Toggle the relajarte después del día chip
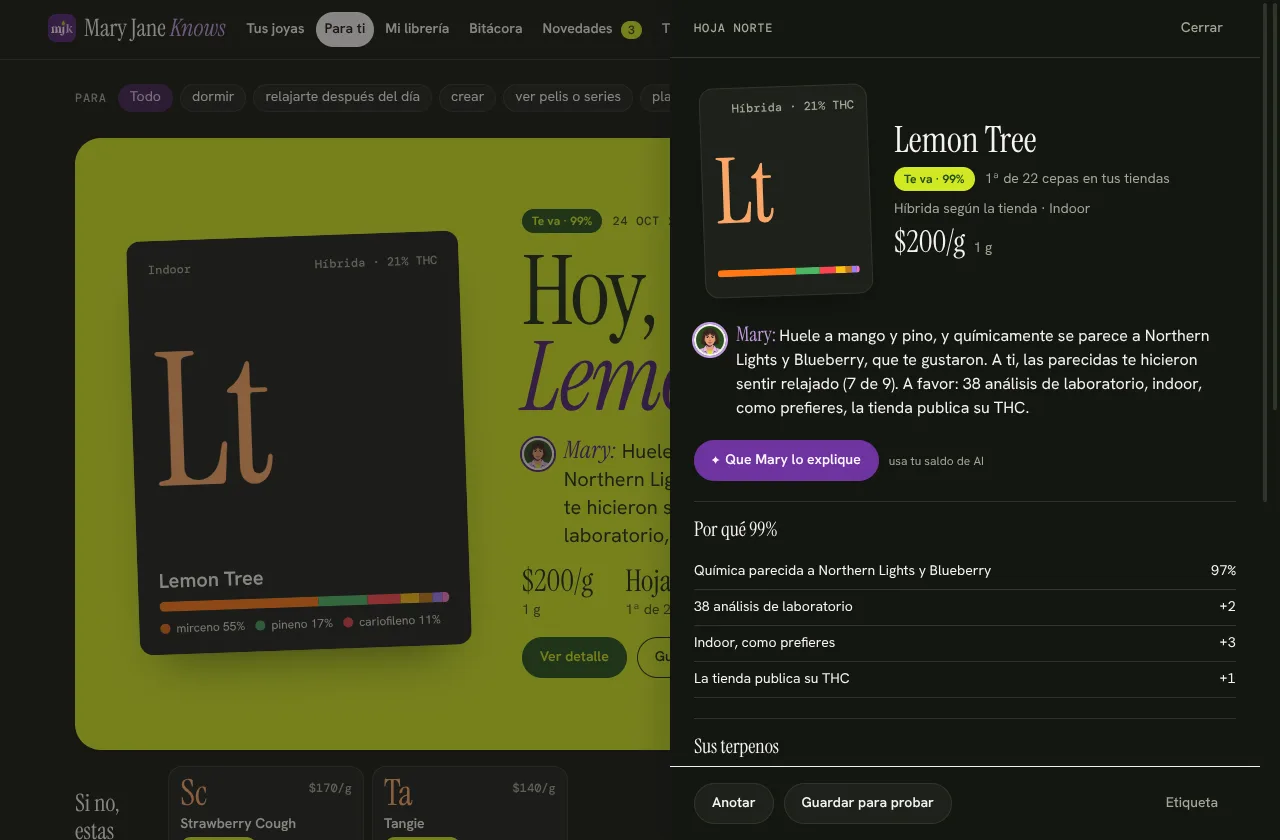Viewport: 1280px width, 840px height. (342, 97)
